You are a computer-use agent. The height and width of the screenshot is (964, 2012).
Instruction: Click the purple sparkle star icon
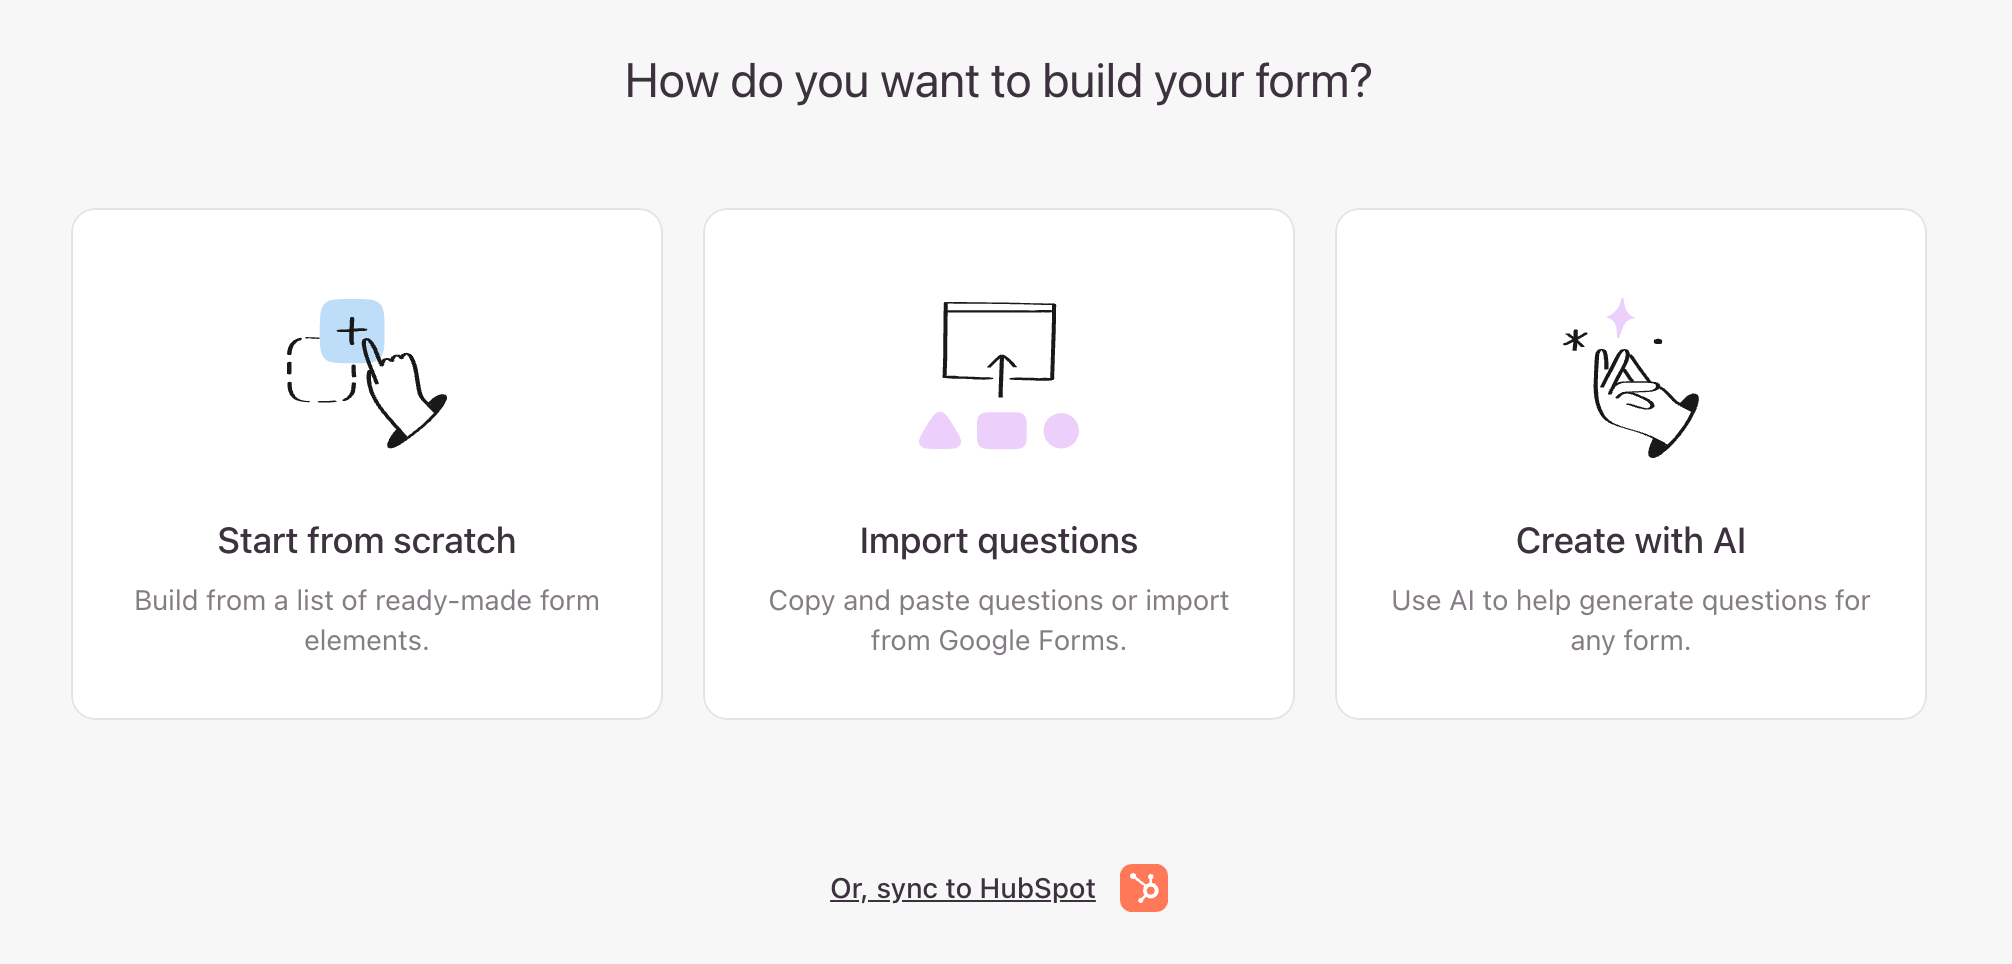[x=1620, y=318]
